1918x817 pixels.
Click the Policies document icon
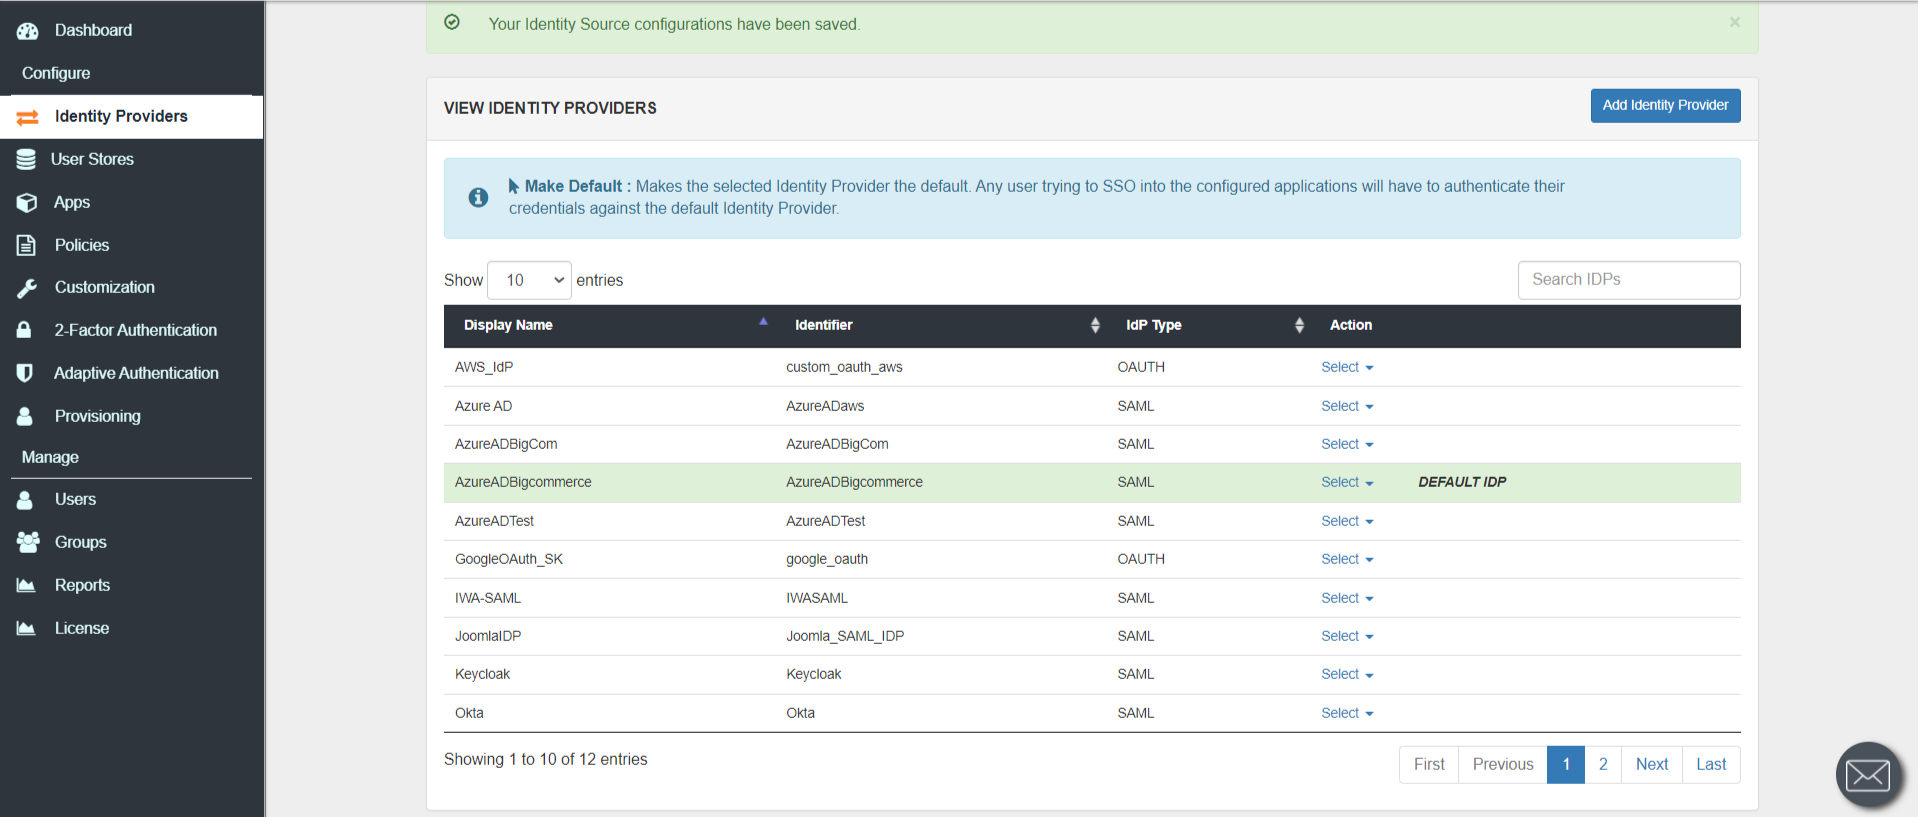pyautogui.click(x=27, y=245)
